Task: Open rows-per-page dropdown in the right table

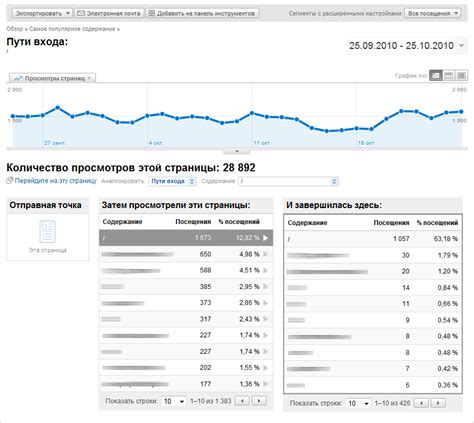Action: click(x=358, y=403)
